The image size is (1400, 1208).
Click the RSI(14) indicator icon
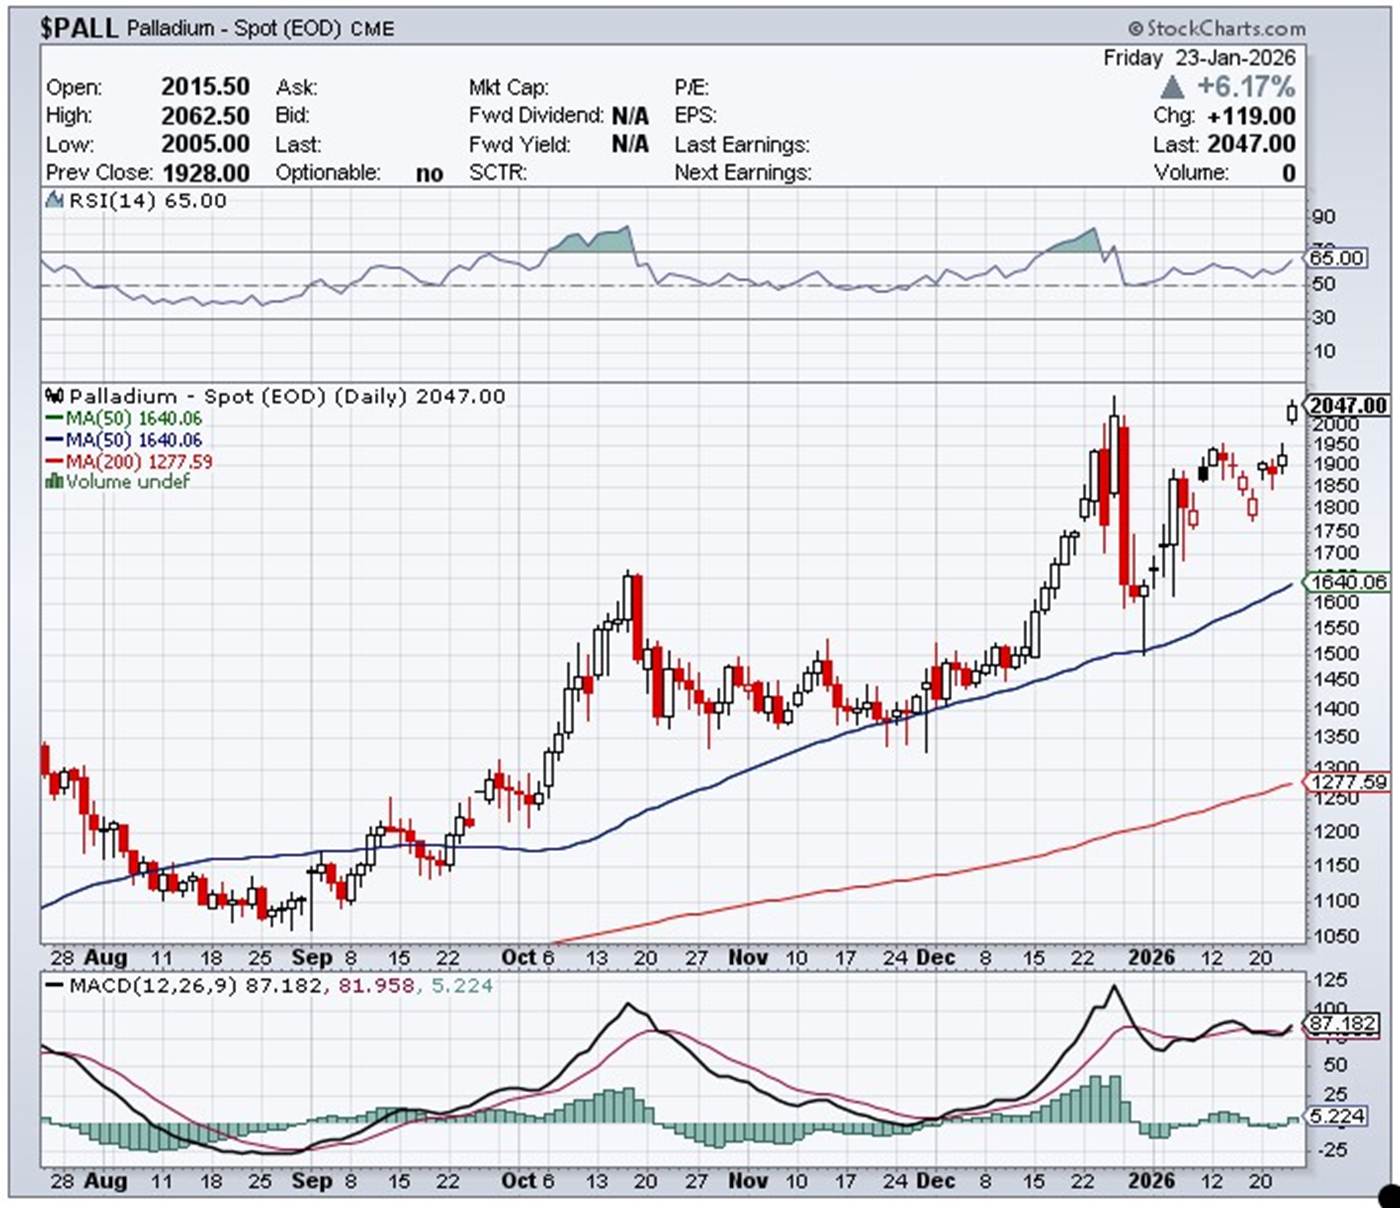(55, 201)
